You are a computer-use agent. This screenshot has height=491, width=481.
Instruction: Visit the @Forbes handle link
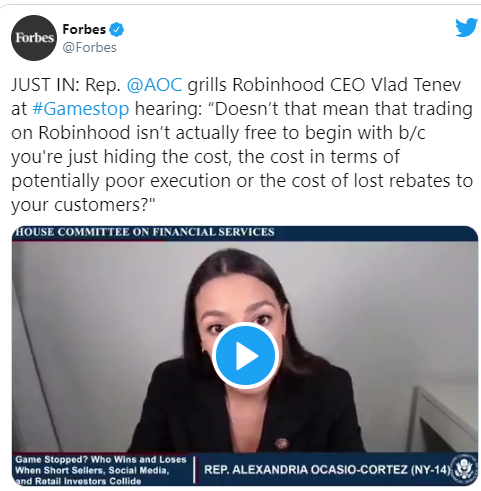(x=89, y=47)
